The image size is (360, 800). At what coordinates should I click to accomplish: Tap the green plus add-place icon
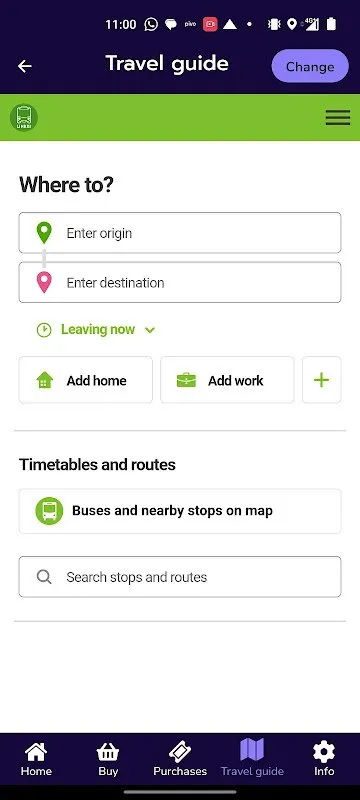321,380
